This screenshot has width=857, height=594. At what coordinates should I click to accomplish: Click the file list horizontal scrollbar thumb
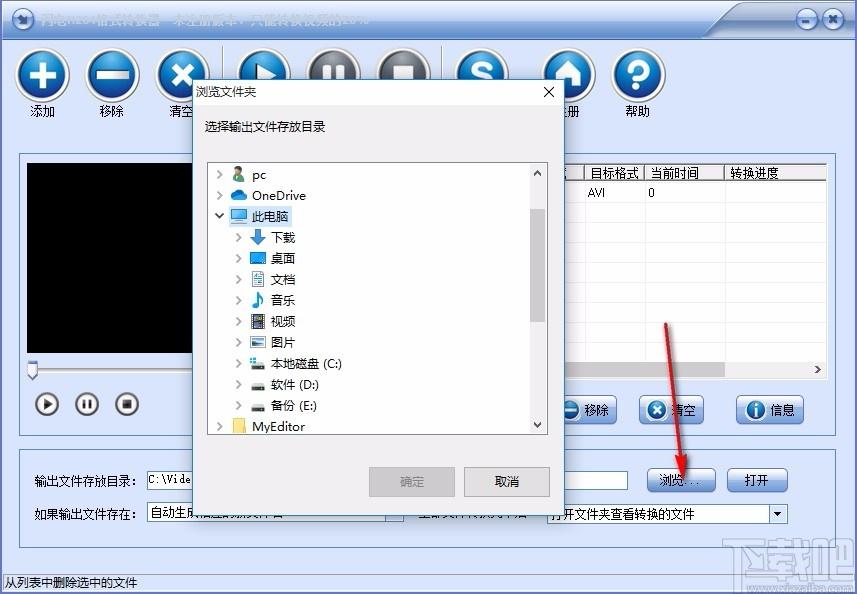click(x=644, y=370)
